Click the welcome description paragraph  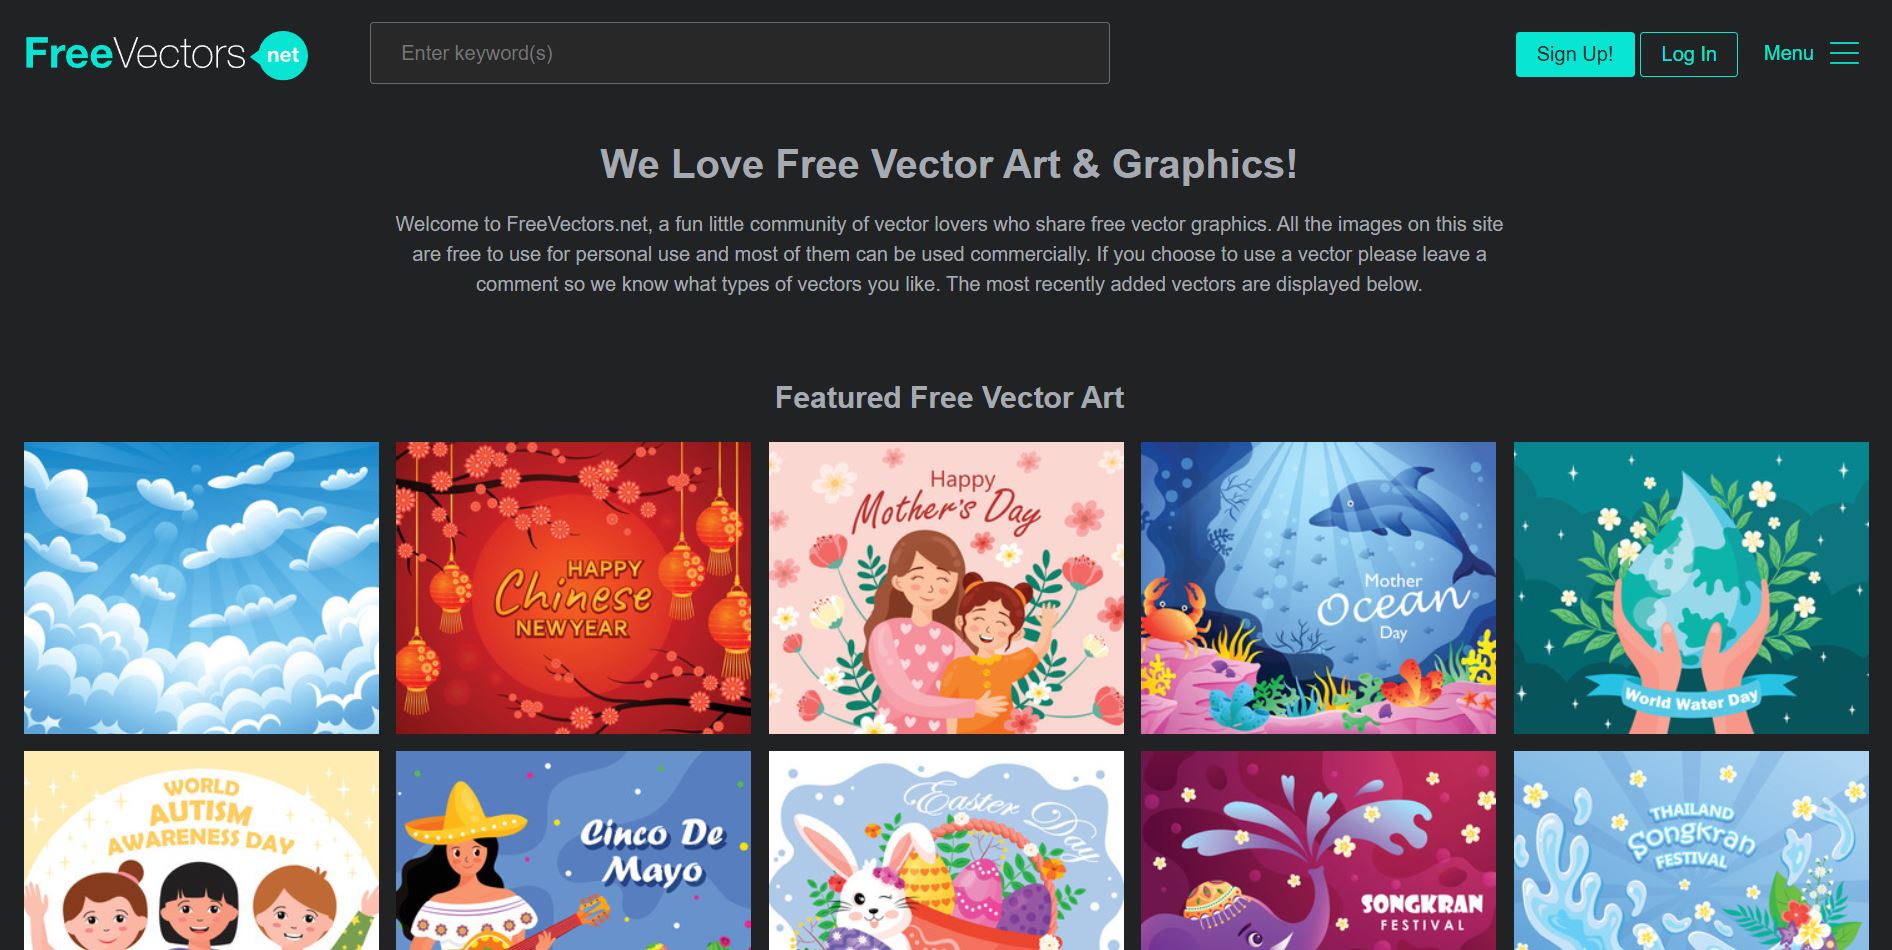pyautogui.click(x=949, y=254)
